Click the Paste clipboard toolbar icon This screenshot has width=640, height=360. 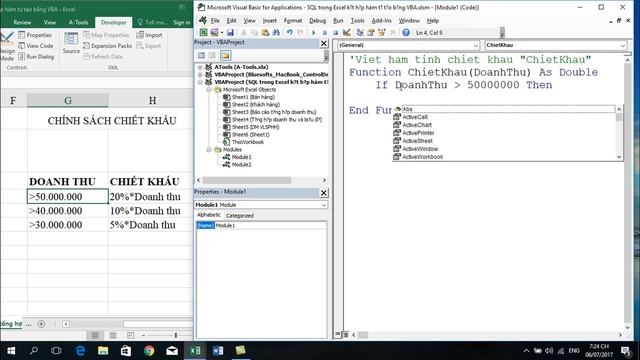click(x=265, y=32)
